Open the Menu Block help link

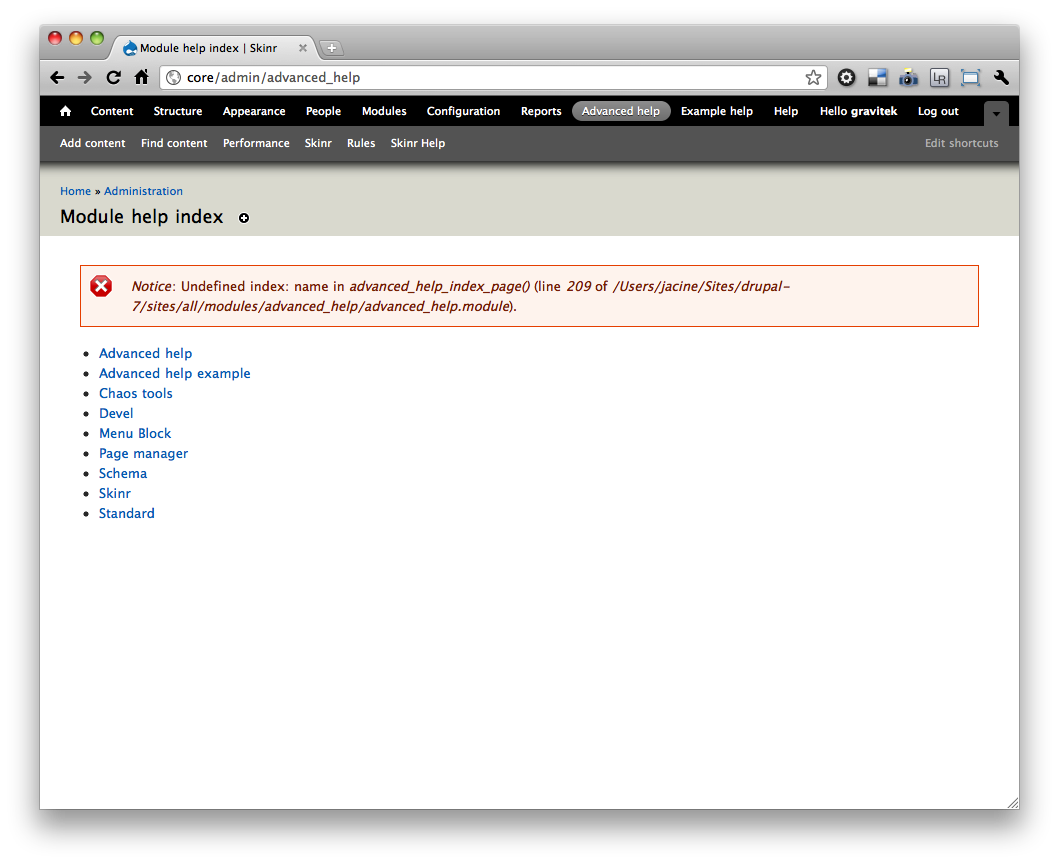[135, 433]
